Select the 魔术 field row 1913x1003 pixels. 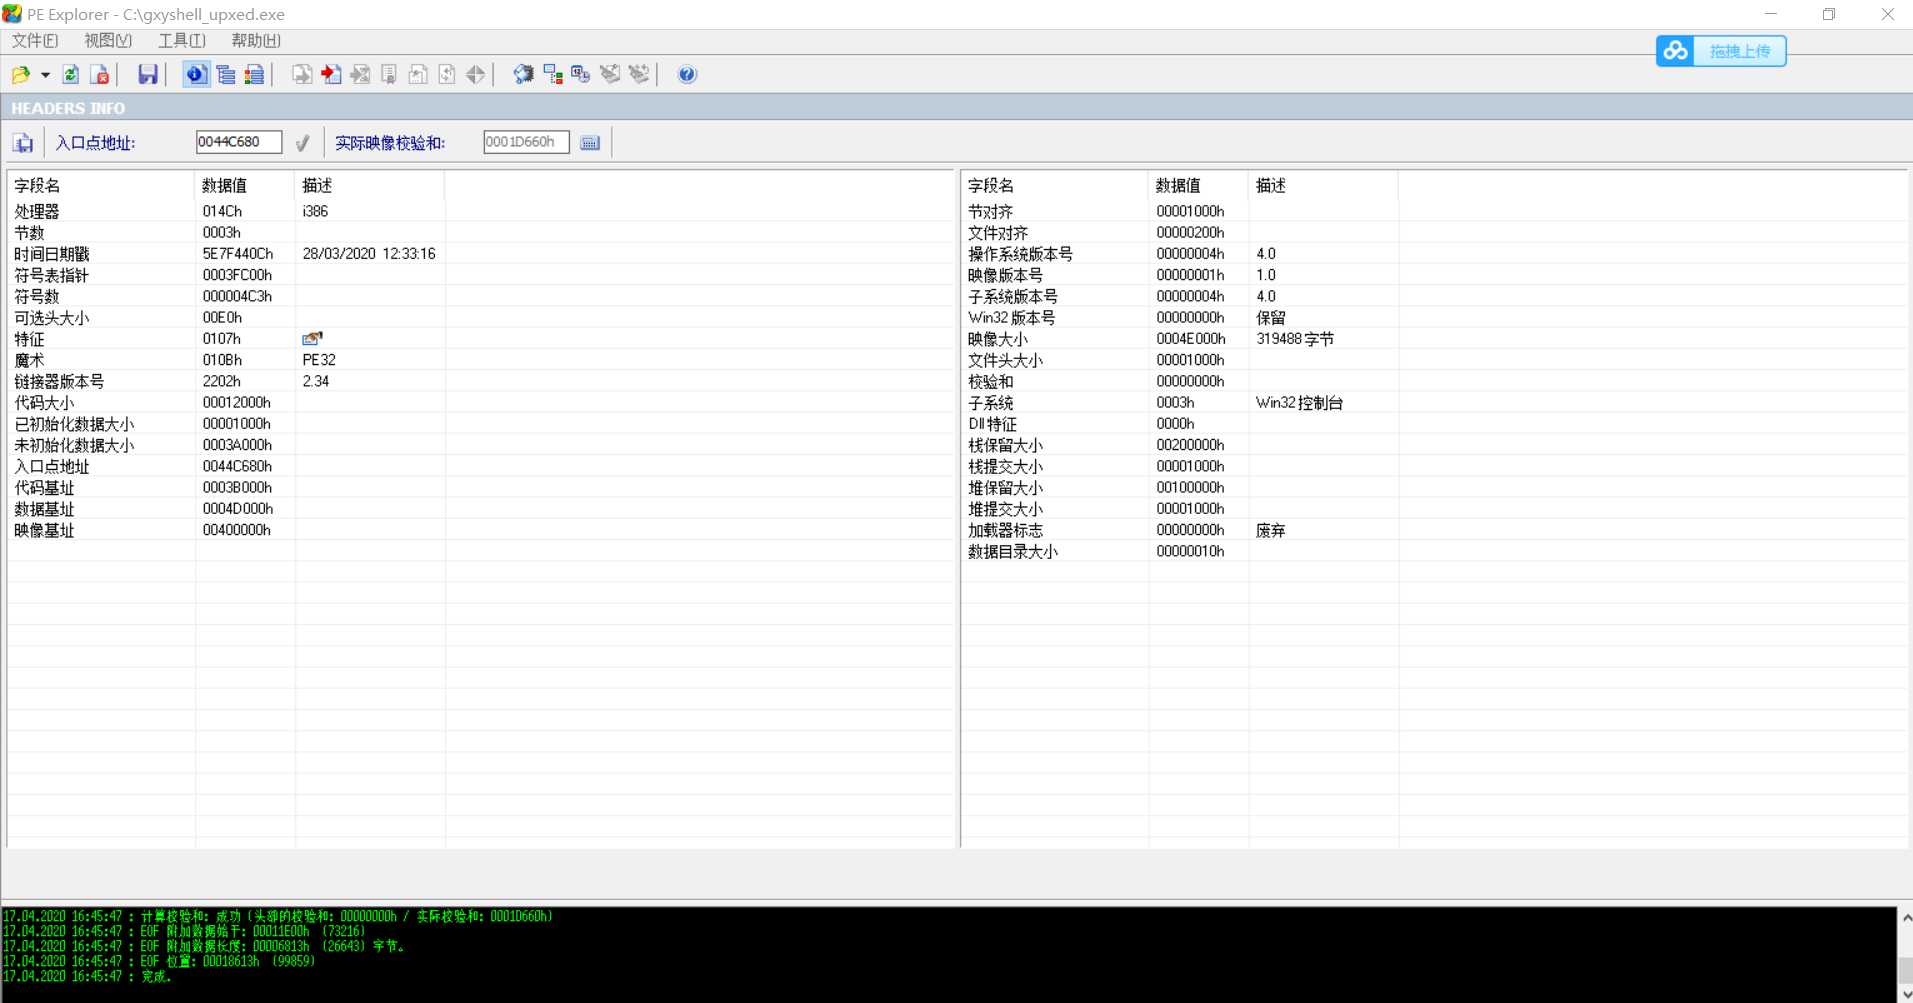tap(481, 360)
